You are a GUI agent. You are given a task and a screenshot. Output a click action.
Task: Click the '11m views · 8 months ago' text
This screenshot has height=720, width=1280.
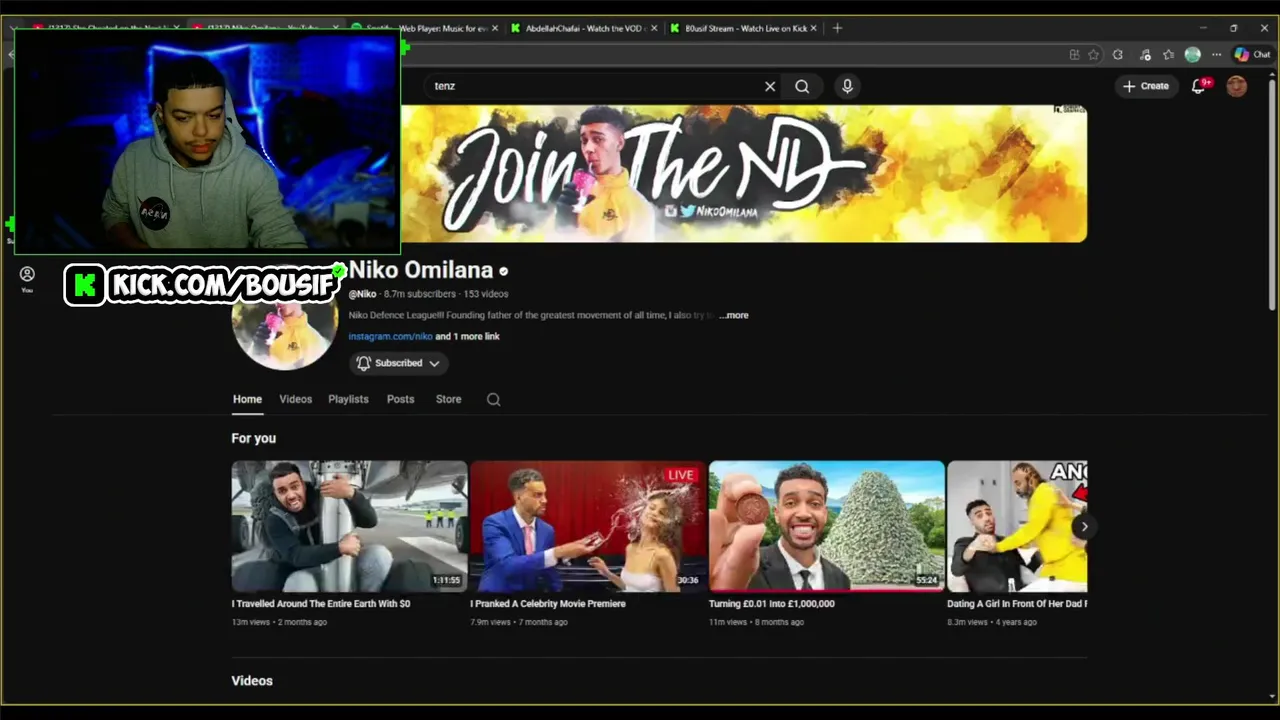coord(756,622)
